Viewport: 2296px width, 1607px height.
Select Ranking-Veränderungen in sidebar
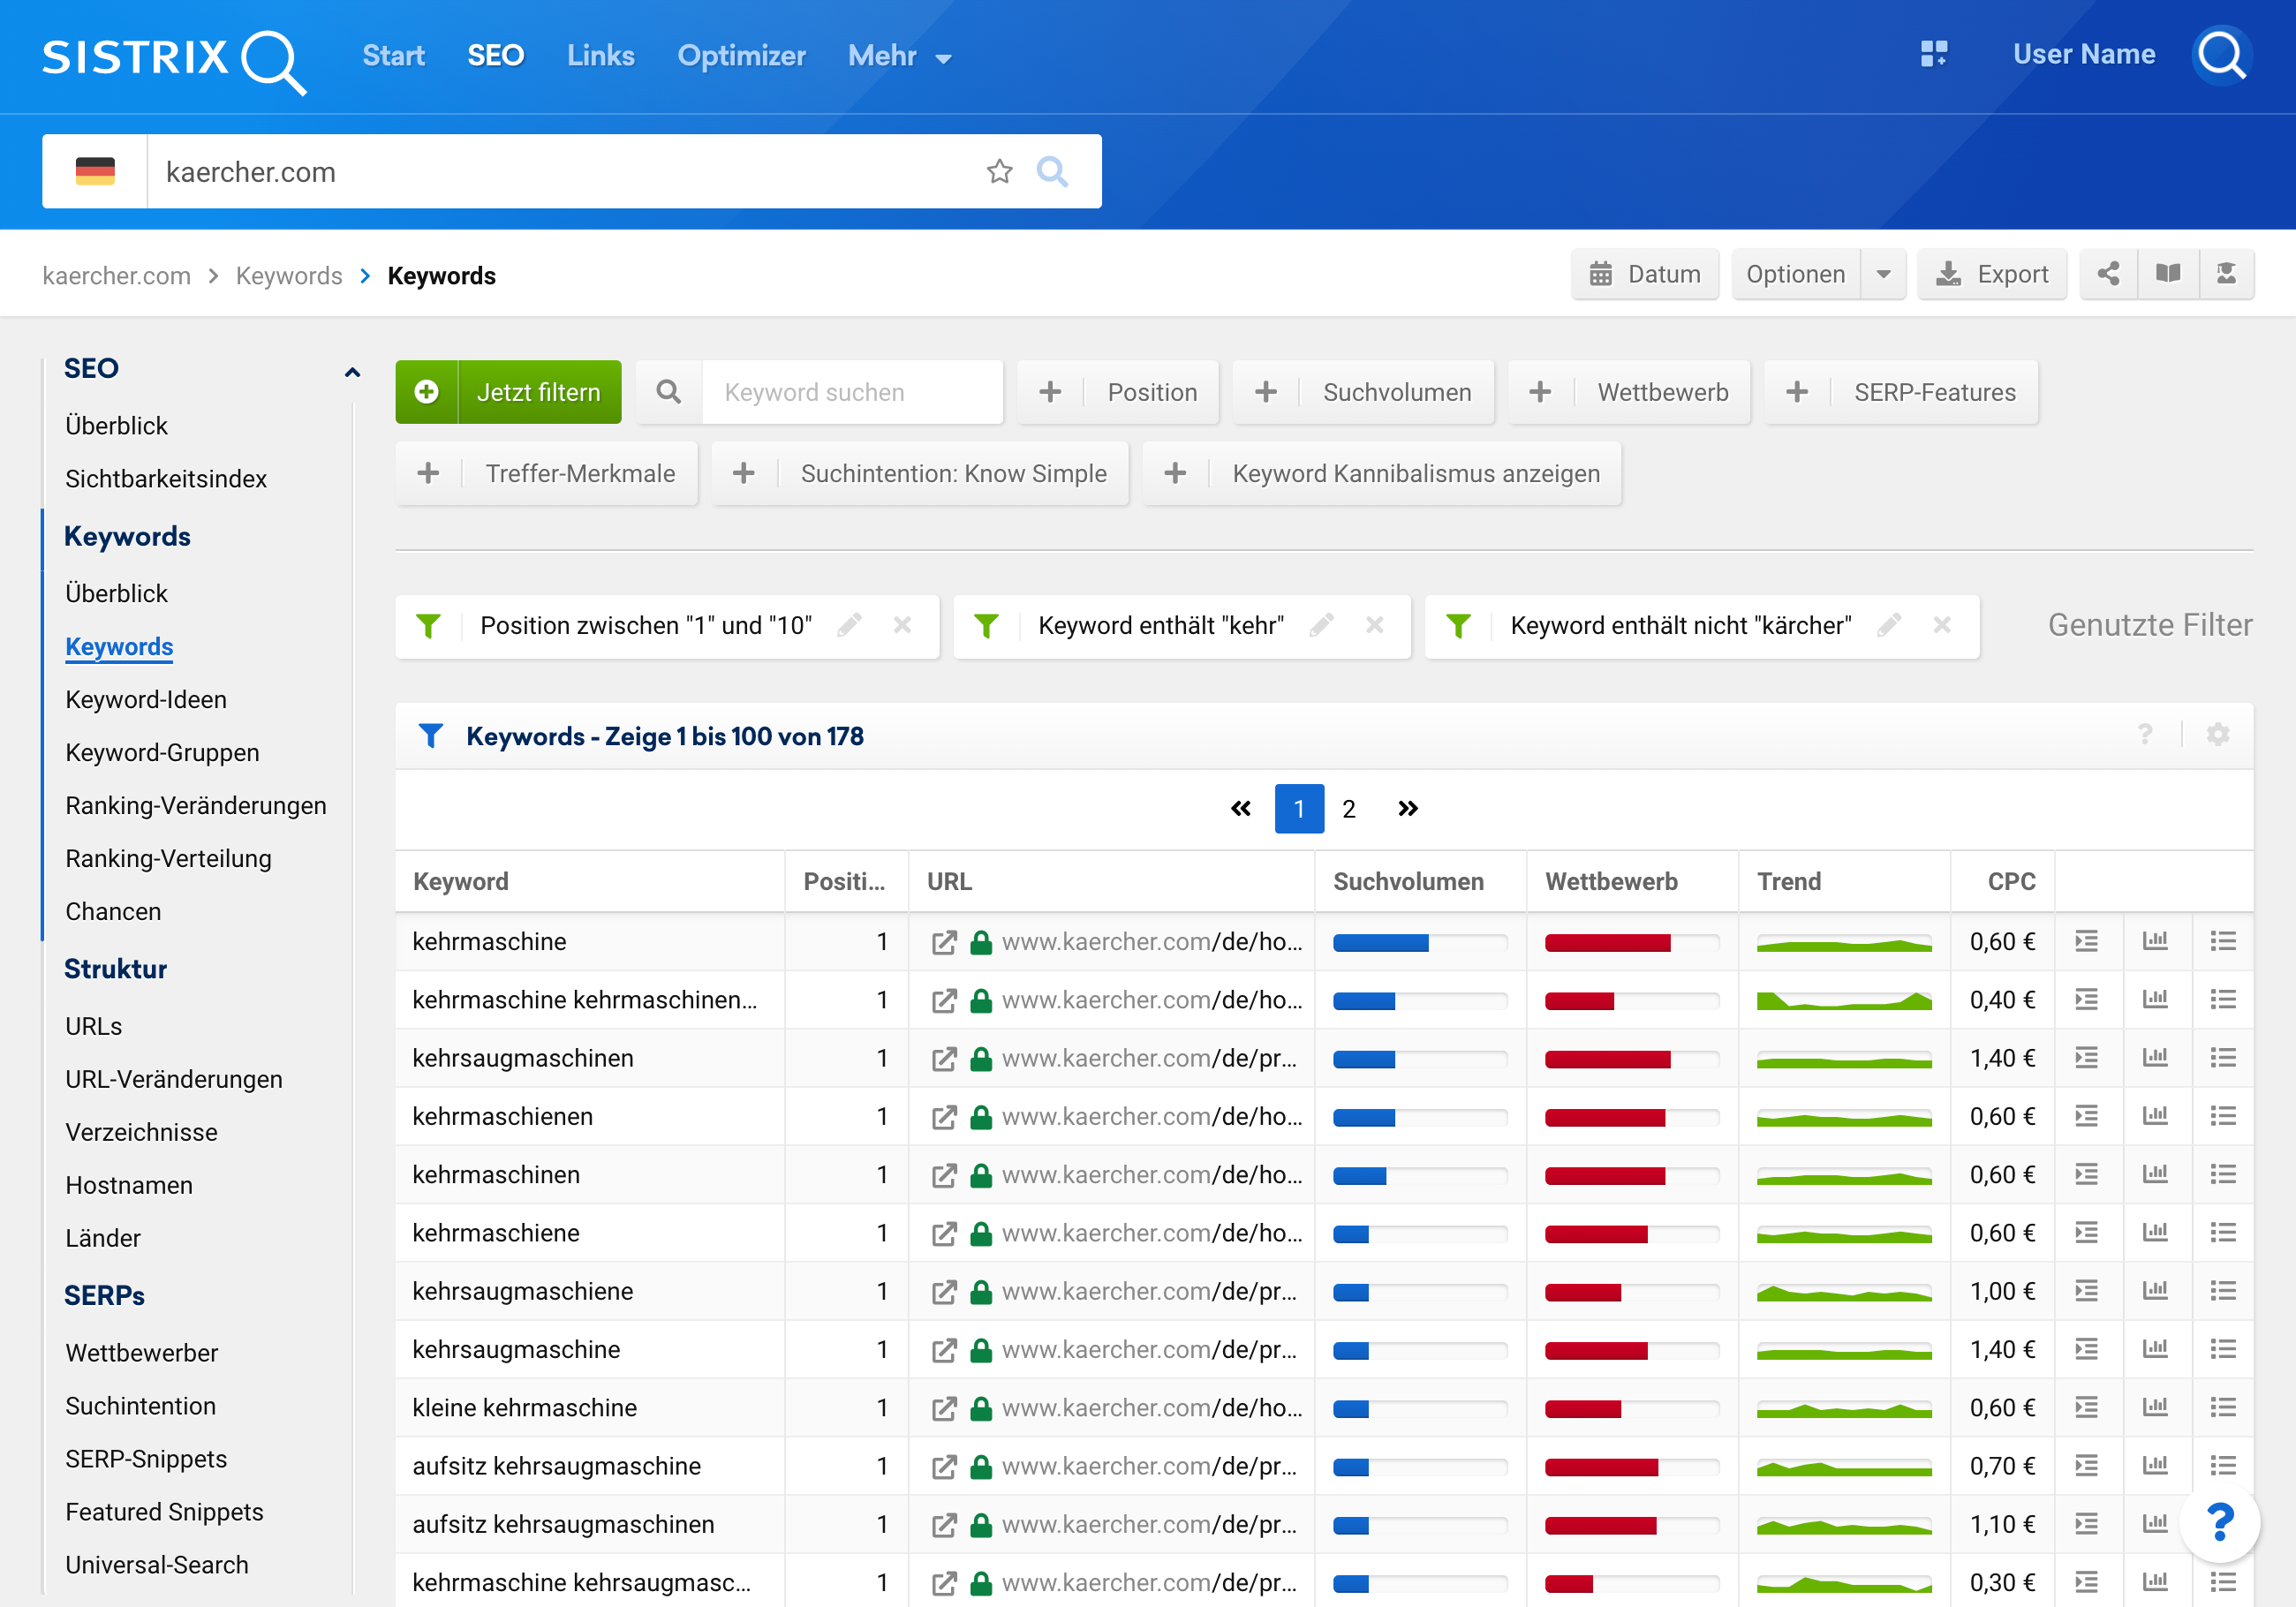coord(195,805)
